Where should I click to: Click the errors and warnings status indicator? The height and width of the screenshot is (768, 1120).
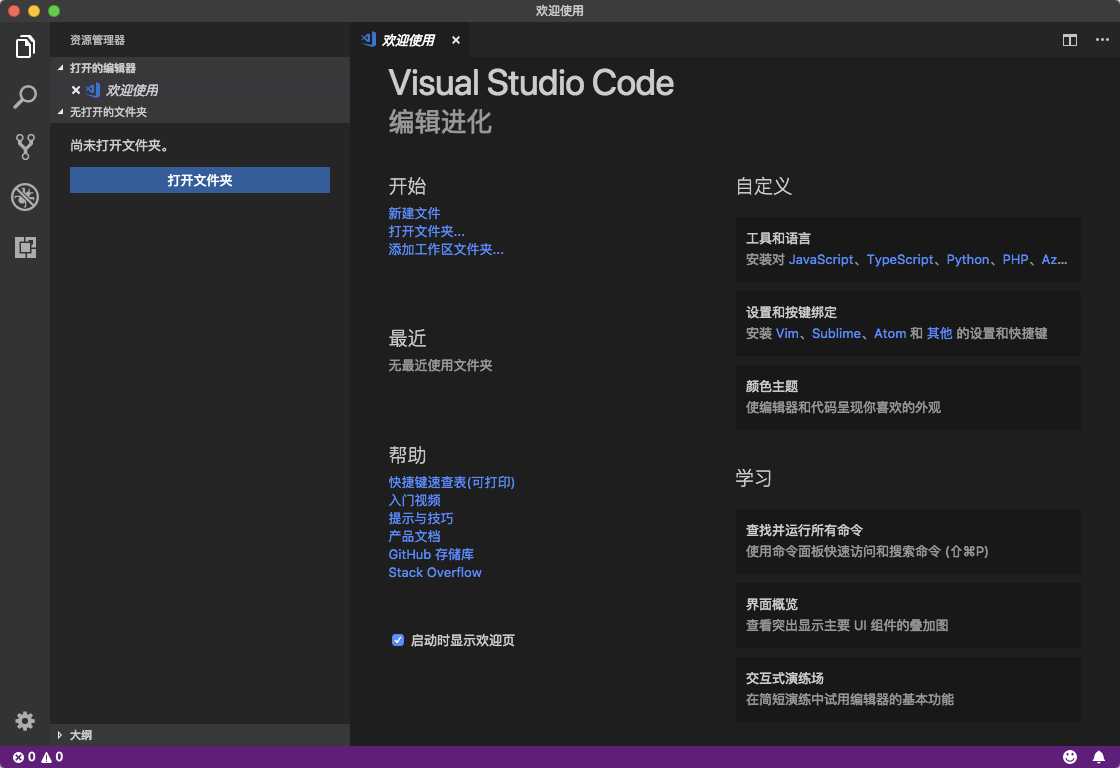(38, 757)
